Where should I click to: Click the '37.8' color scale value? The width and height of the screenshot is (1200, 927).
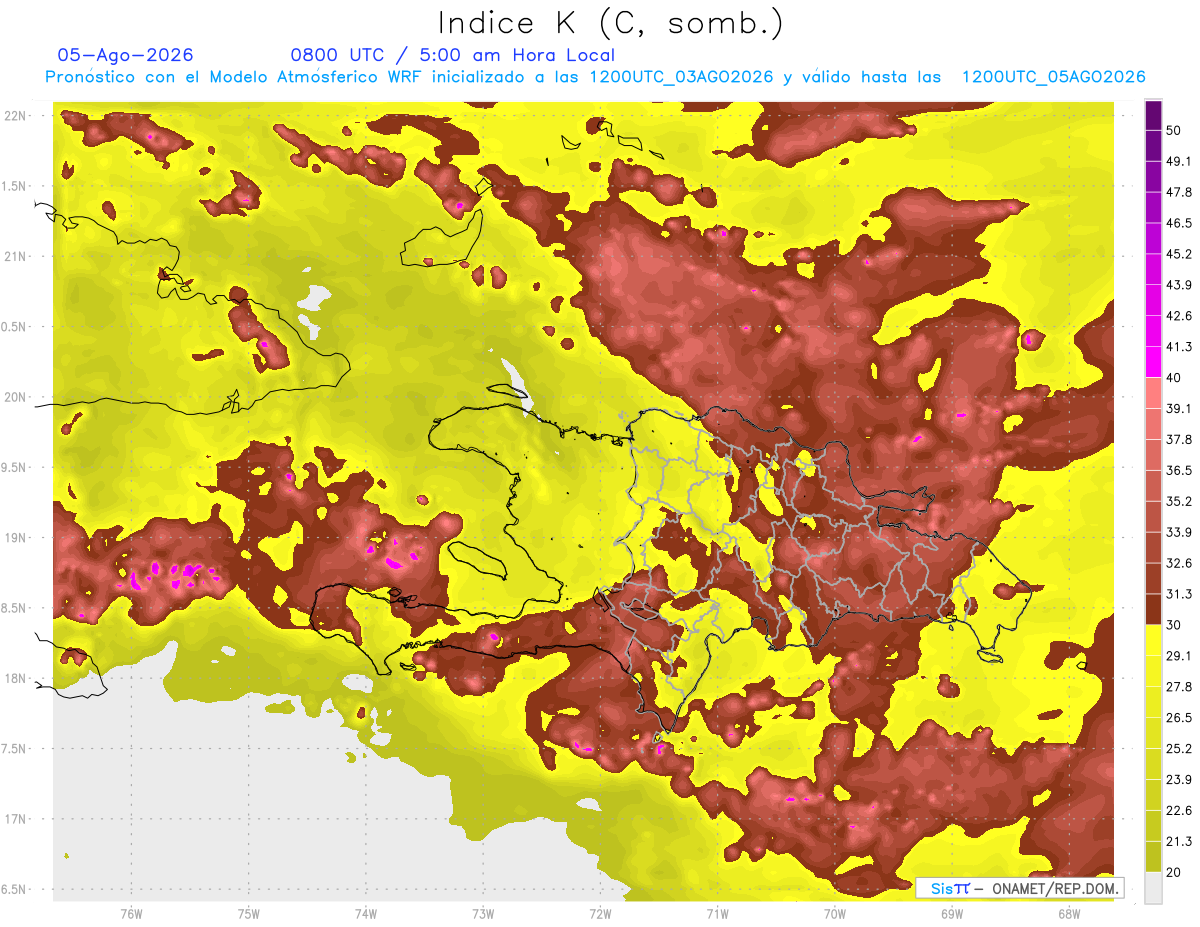1179,439
